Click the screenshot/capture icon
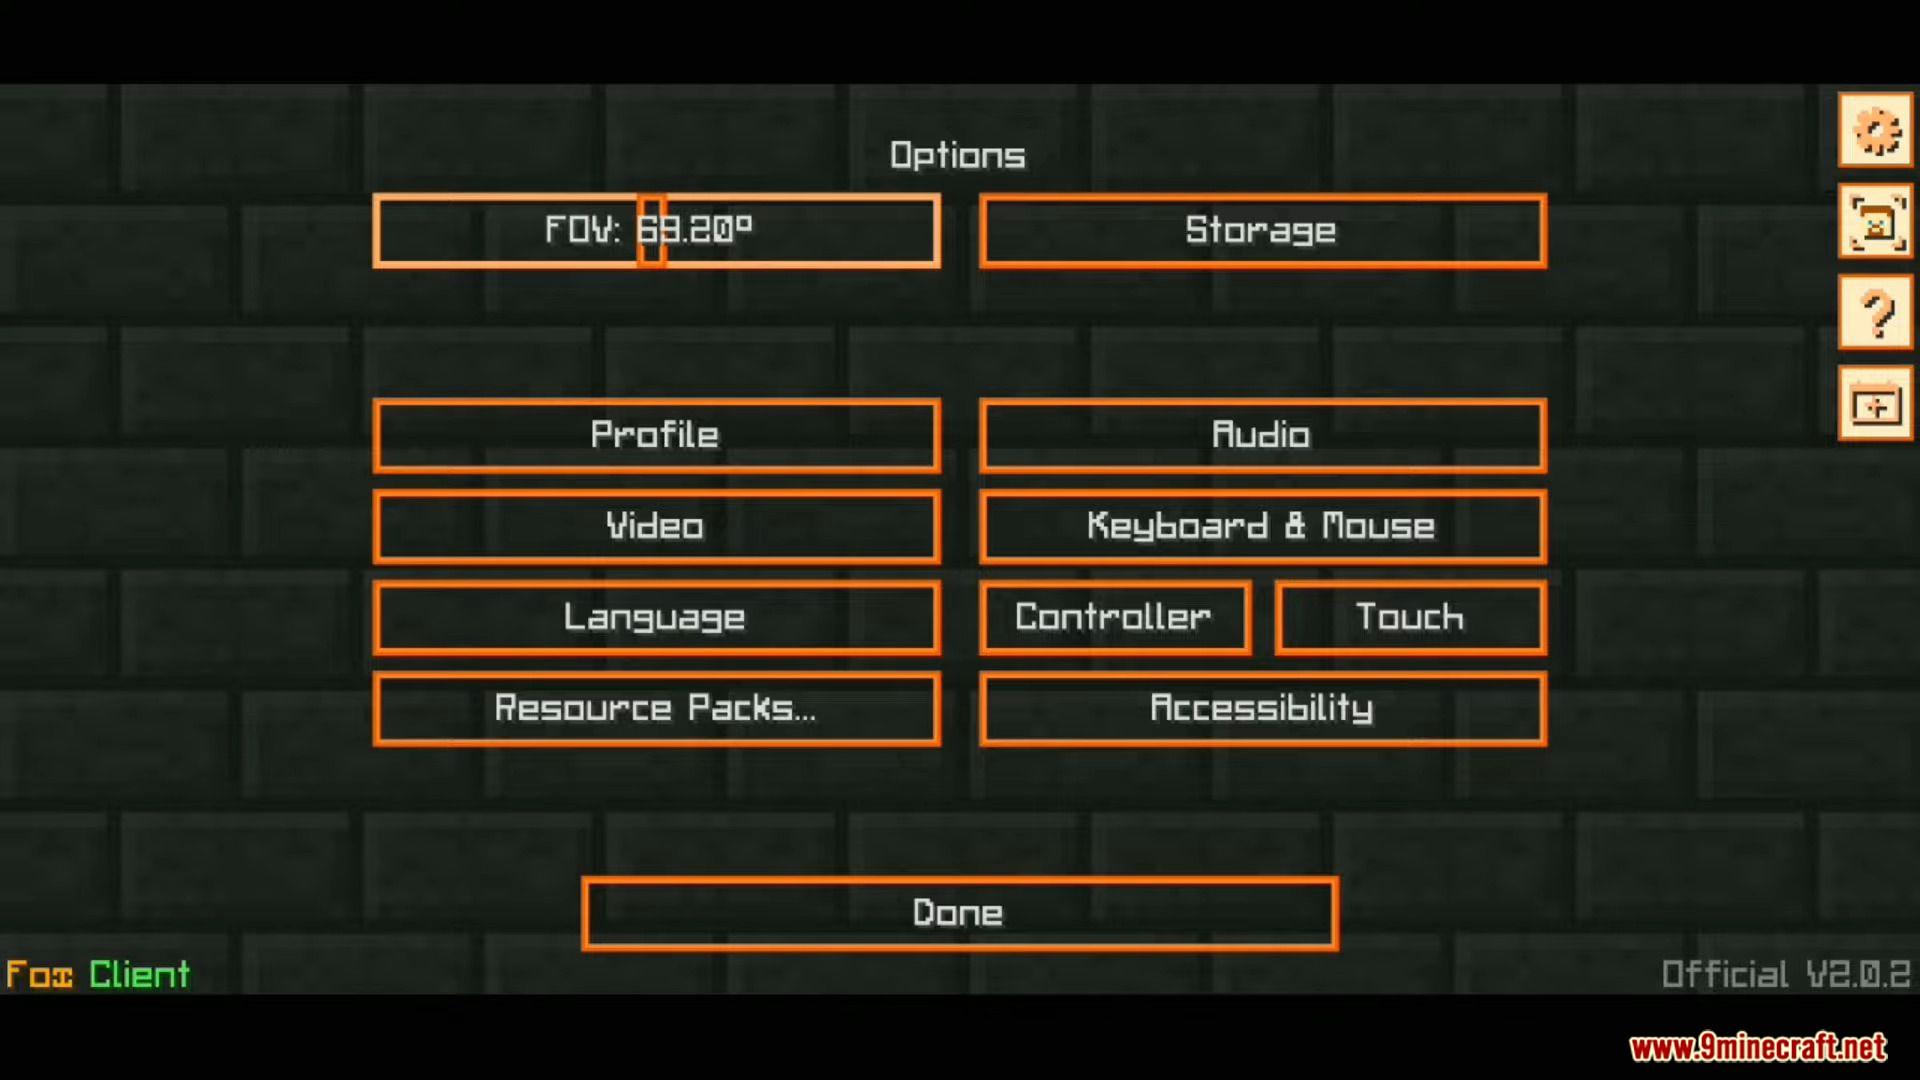The width and height of the screenshot is (1920, 1080). tap(1876, 223)
